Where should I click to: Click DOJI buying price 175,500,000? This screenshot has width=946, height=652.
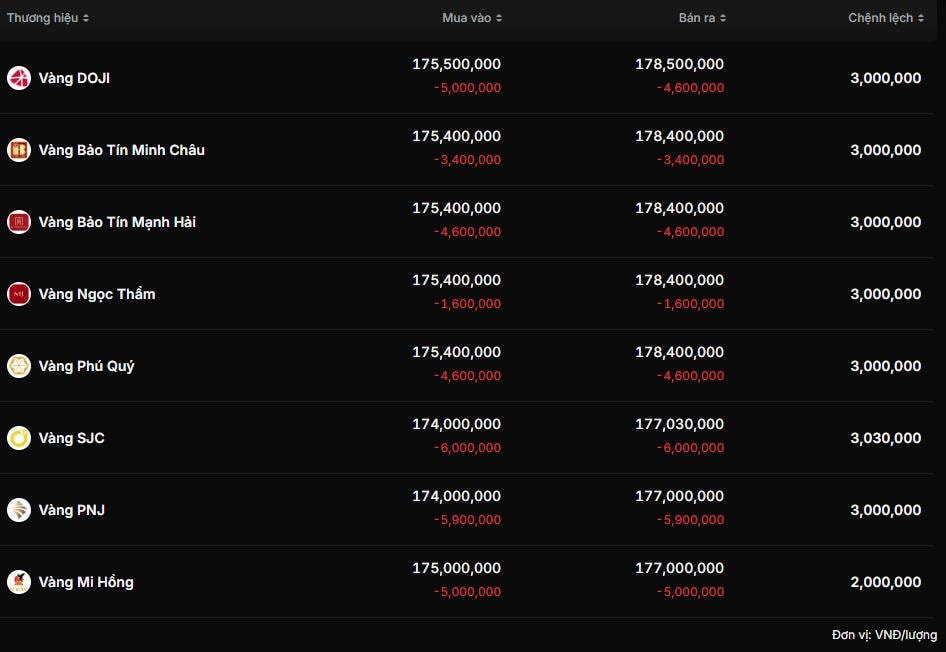click(x=456, y=64)
